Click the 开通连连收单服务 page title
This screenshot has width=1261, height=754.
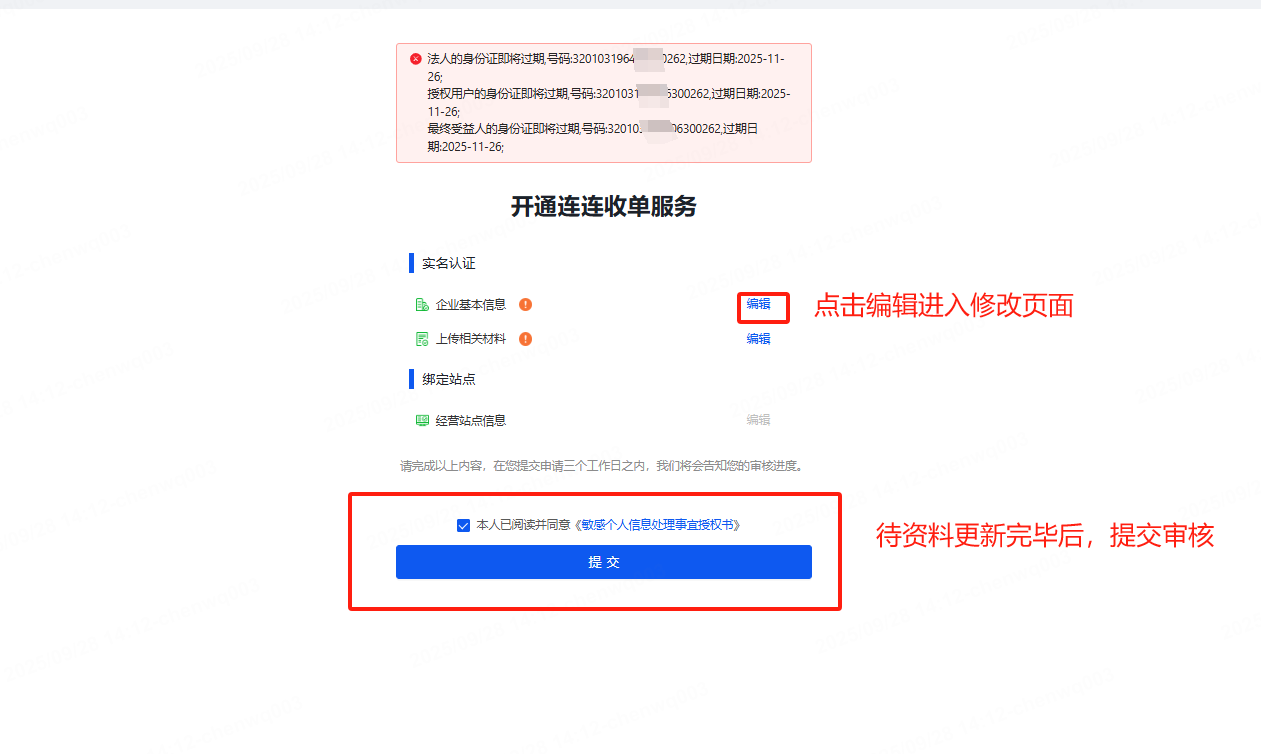604,207
